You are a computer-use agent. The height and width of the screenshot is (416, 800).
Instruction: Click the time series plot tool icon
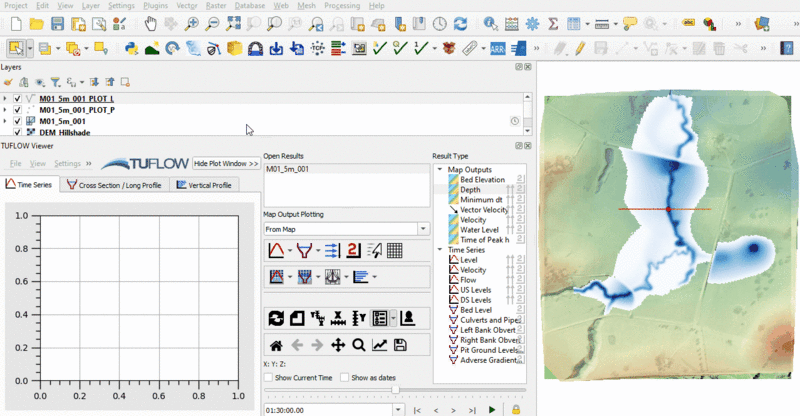click(x=276, y=250)
